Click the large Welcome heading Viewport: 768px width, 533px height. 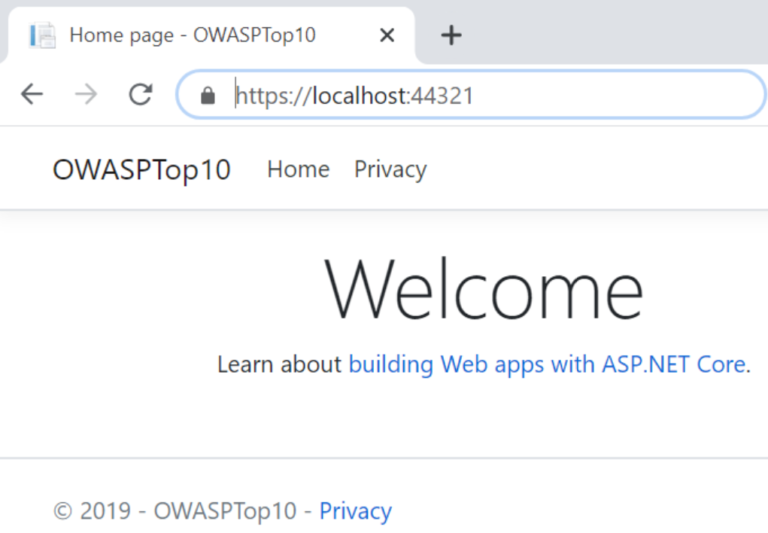[x=484, y=290]
